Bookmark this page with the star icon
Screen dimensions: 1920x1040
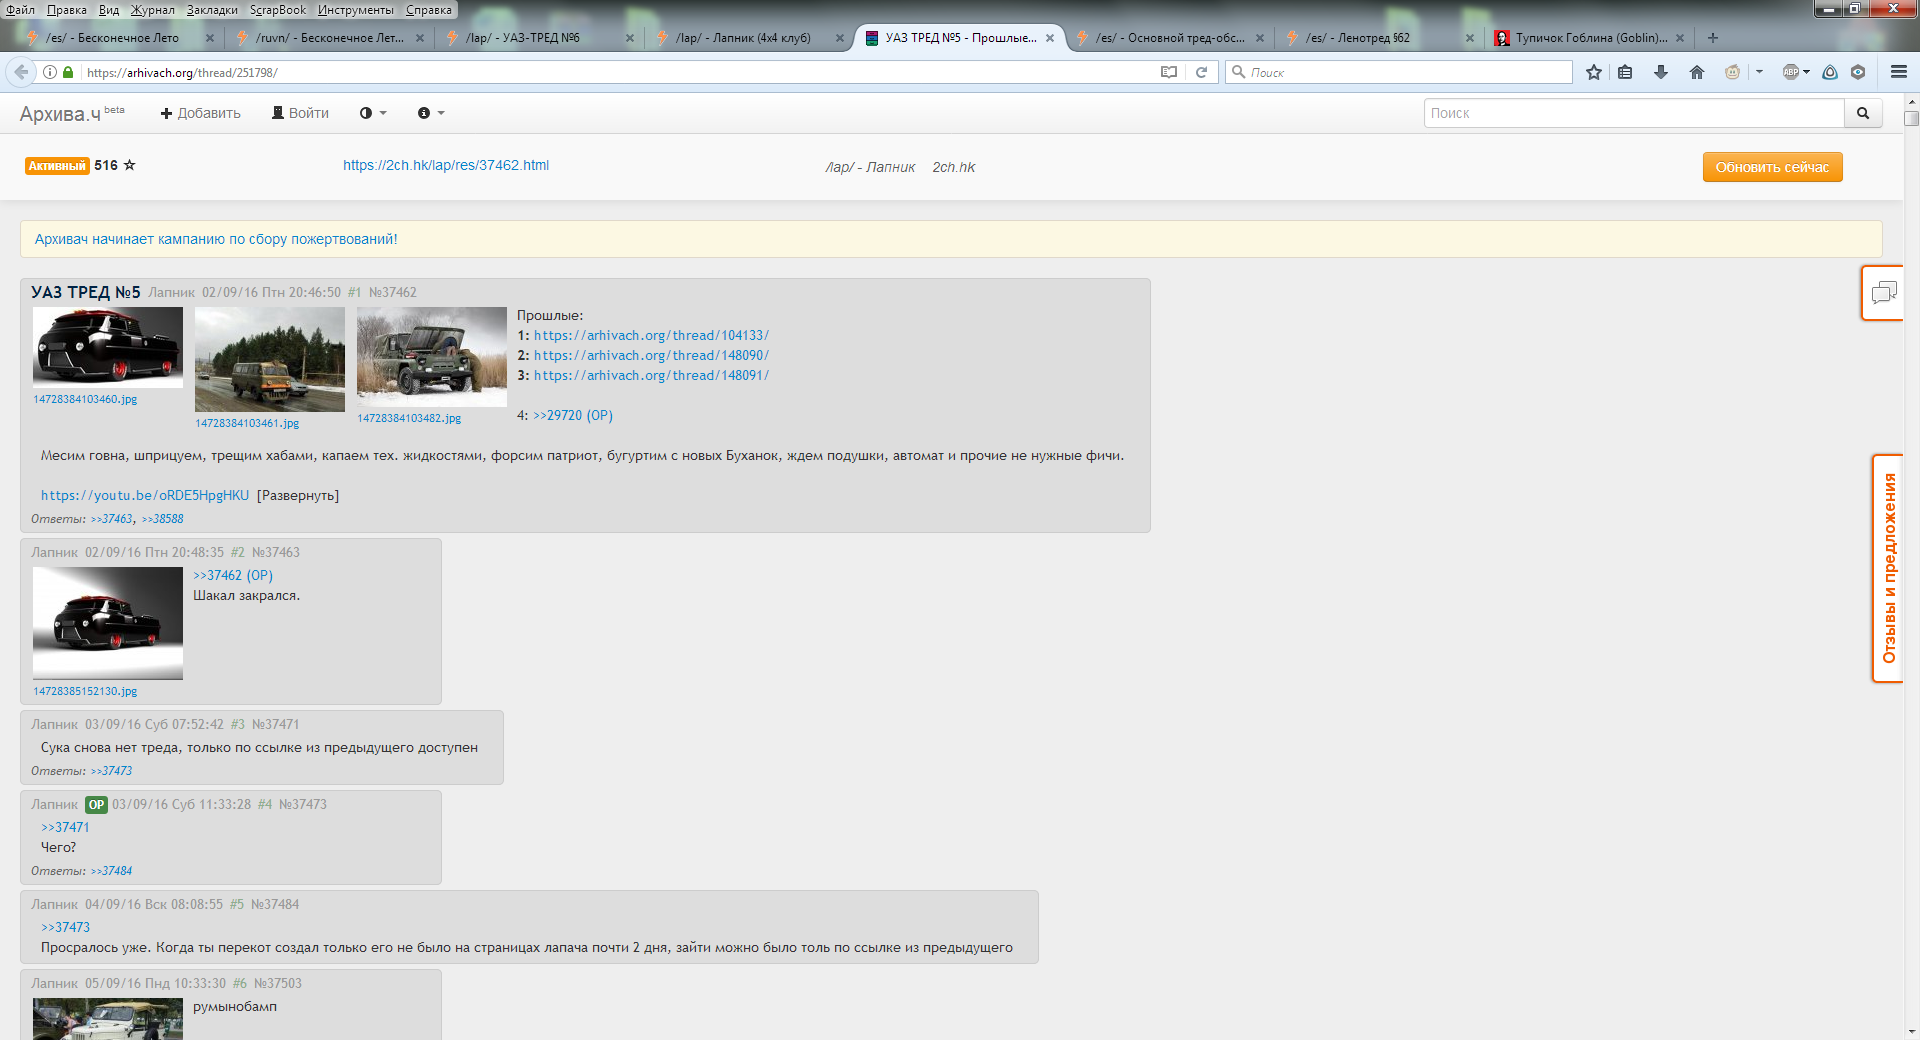click(x=1593, y=72)
